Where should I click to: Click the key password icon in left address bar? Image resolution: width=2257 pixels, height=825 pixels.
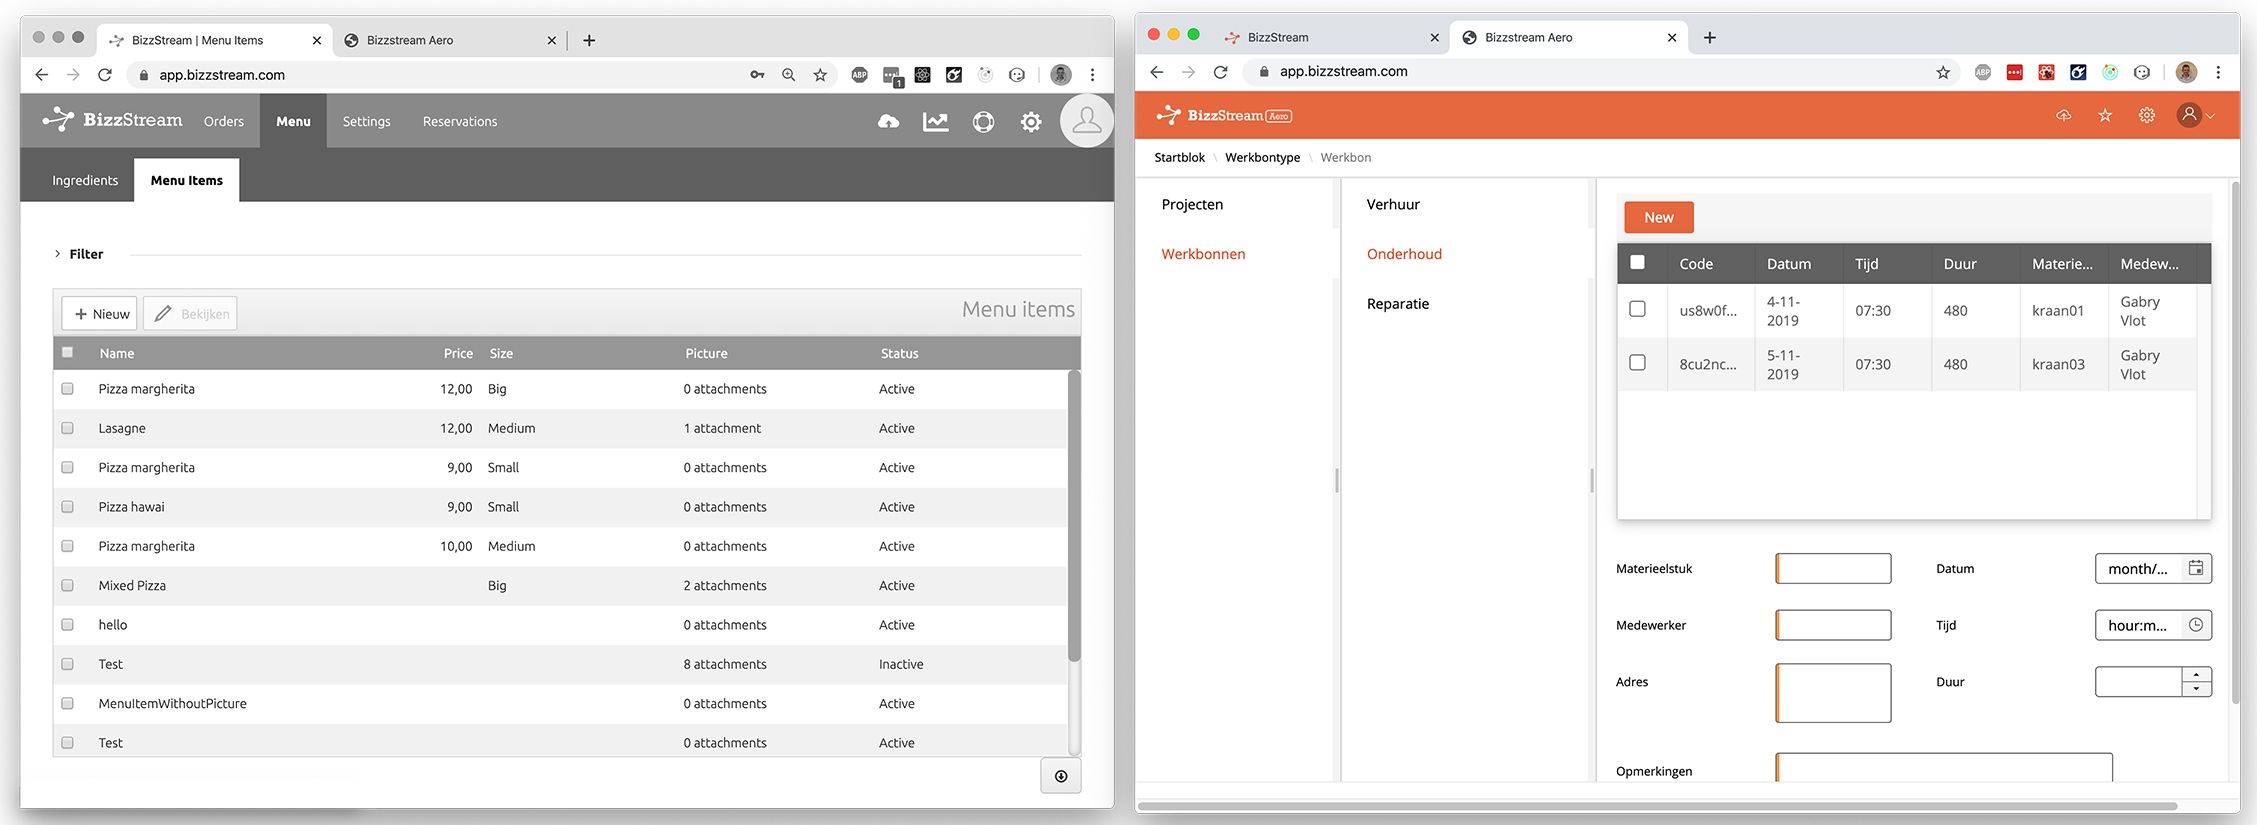click(x=758, y=75)
